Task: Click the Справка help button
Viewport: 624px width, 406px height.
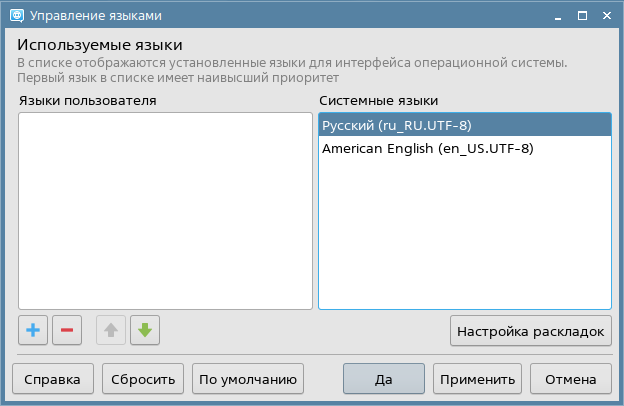Action: (x=53, y=379)
